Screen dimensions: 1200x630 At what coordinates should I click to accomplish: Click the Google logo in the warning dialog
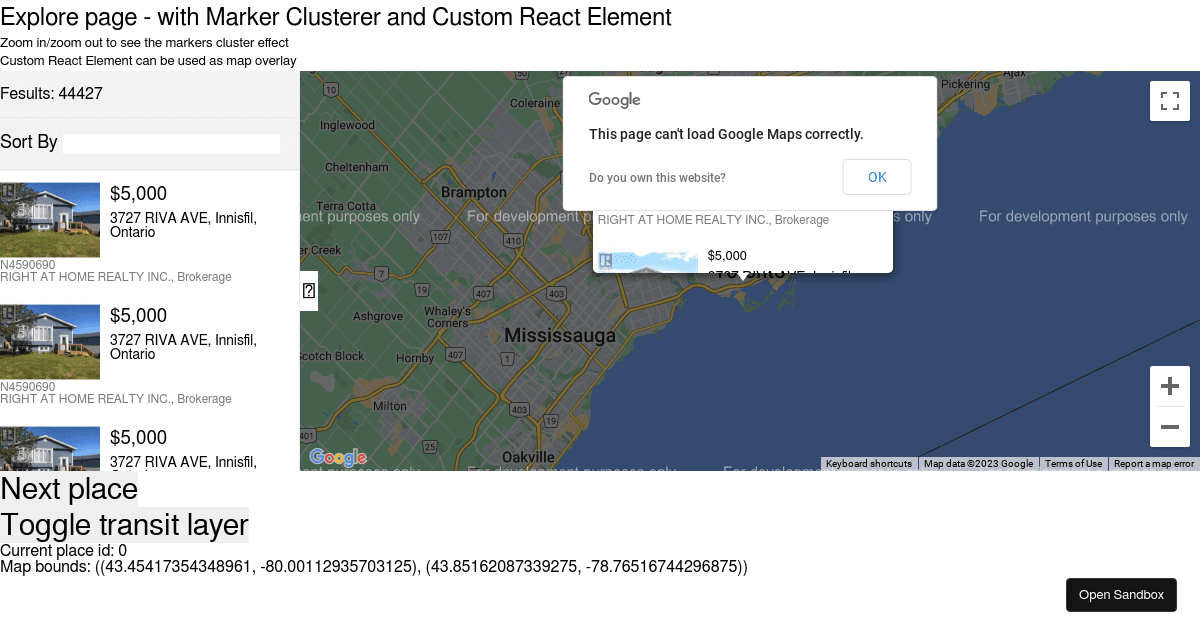coord(613,99)
